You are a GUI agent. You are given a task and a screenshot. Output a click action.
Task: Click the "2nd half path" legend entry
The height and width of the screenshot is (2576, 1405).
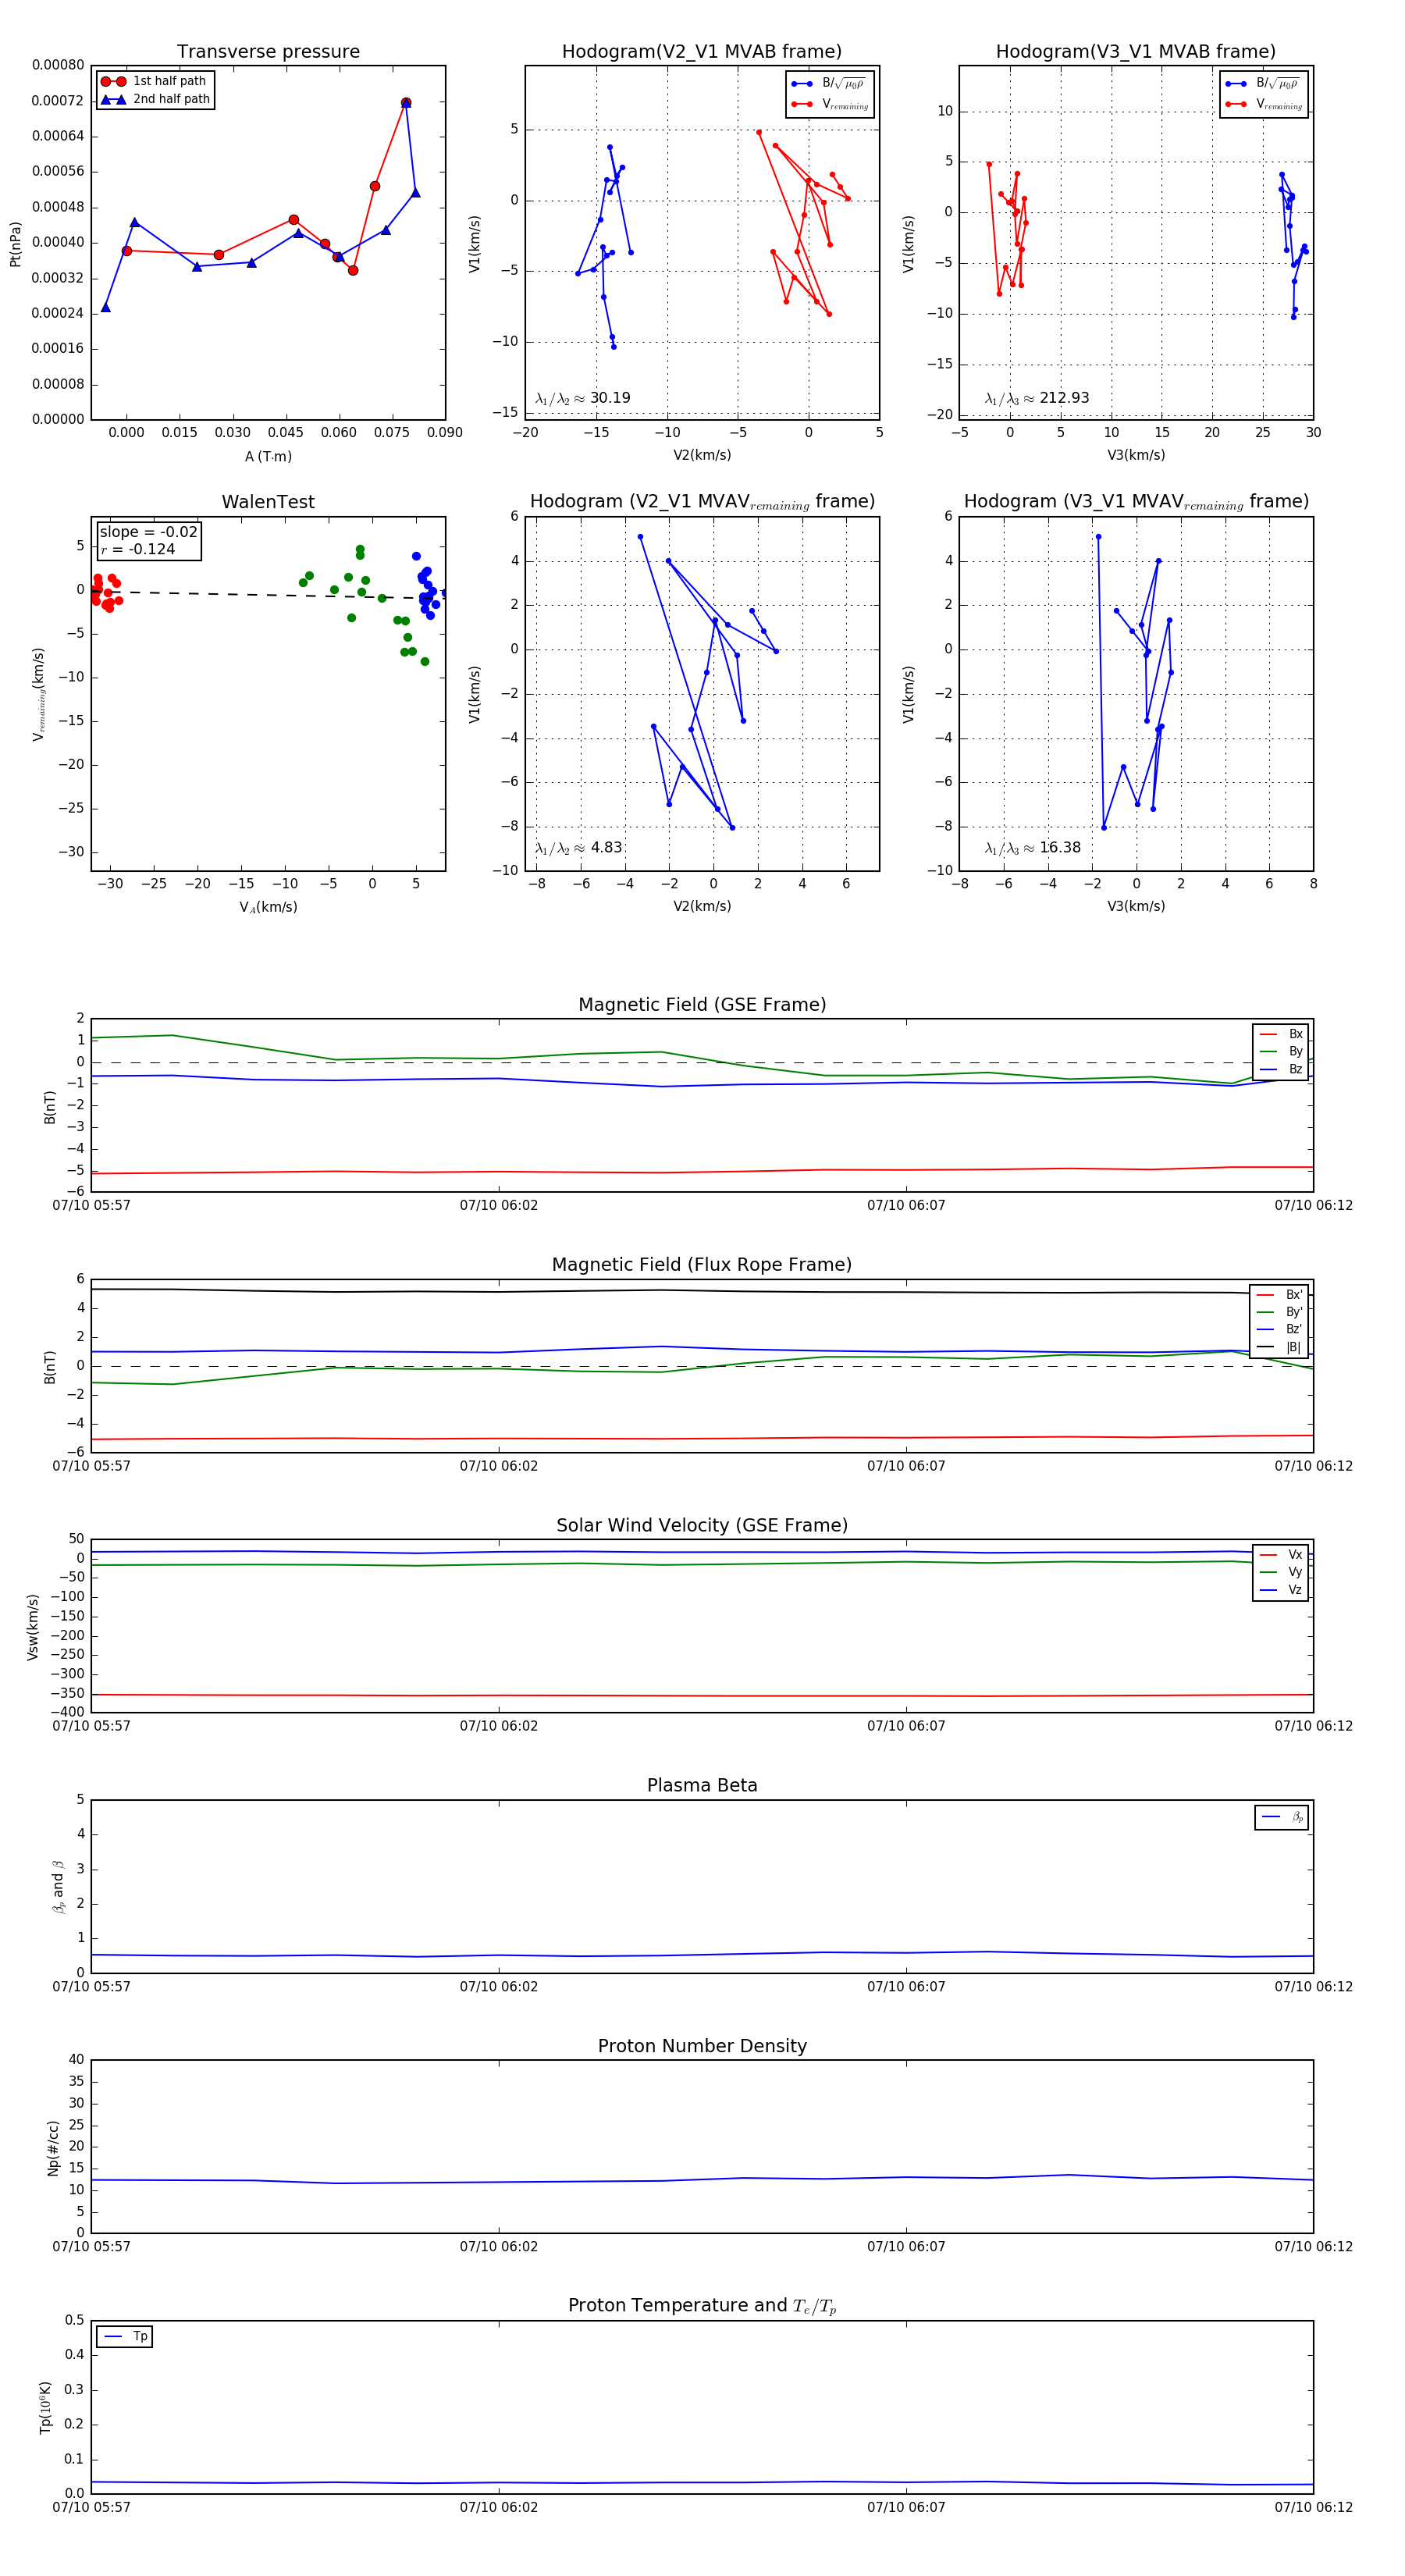155,99
